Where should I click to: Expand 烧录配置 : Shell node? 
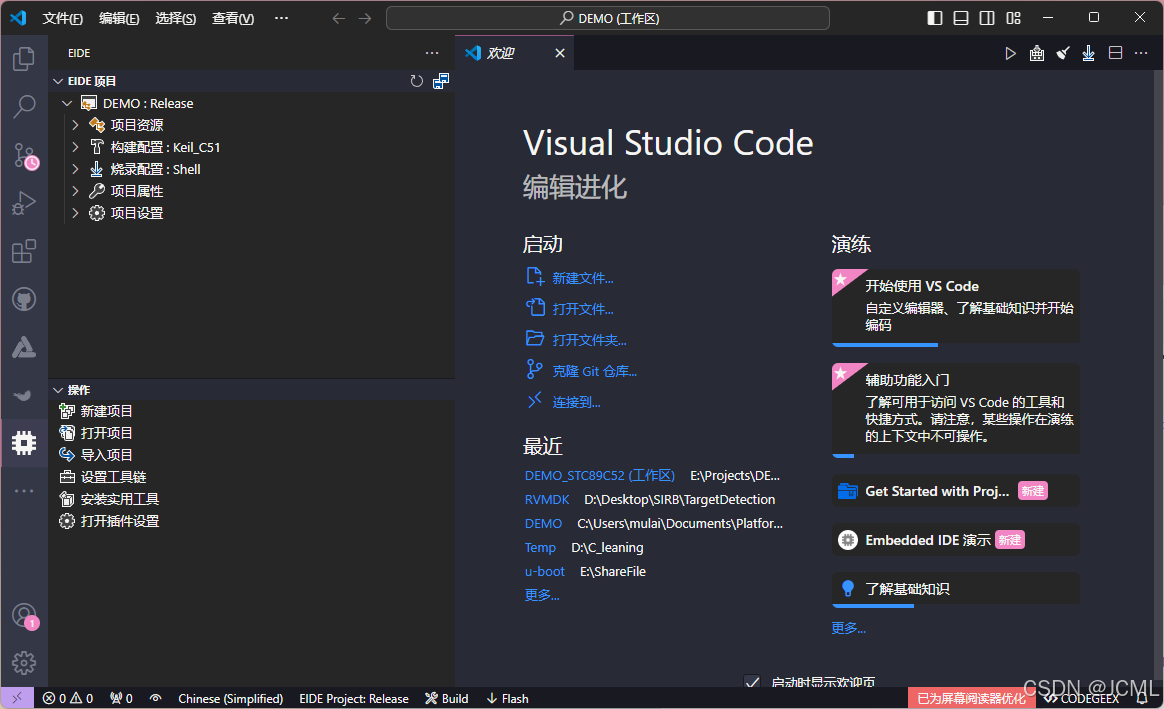[75, 169]
